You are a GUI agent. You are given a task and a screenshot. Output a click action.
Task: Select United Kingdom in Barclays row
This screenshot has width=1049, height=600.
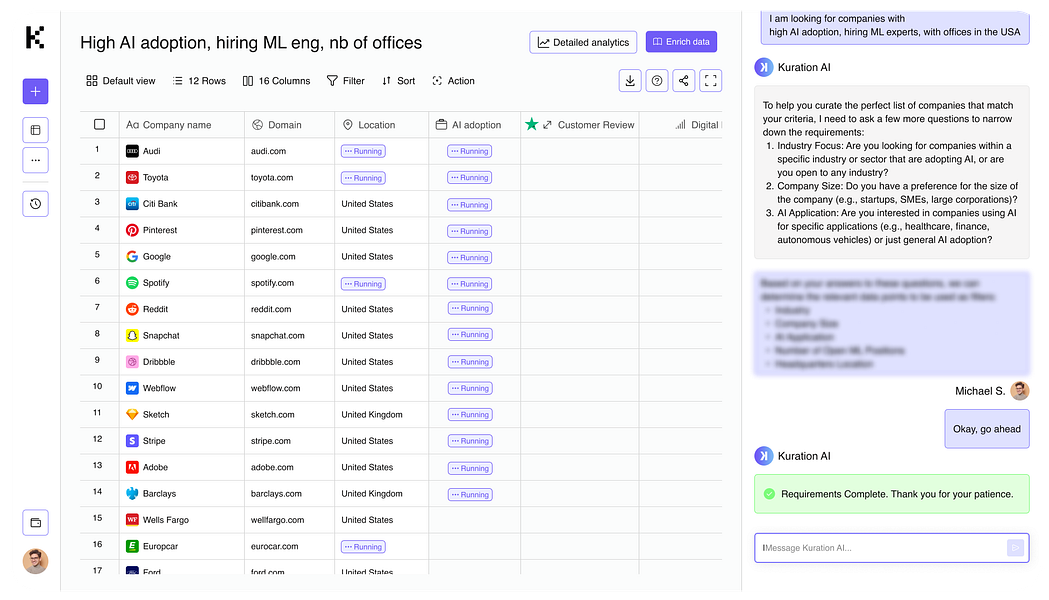[372, 494]
